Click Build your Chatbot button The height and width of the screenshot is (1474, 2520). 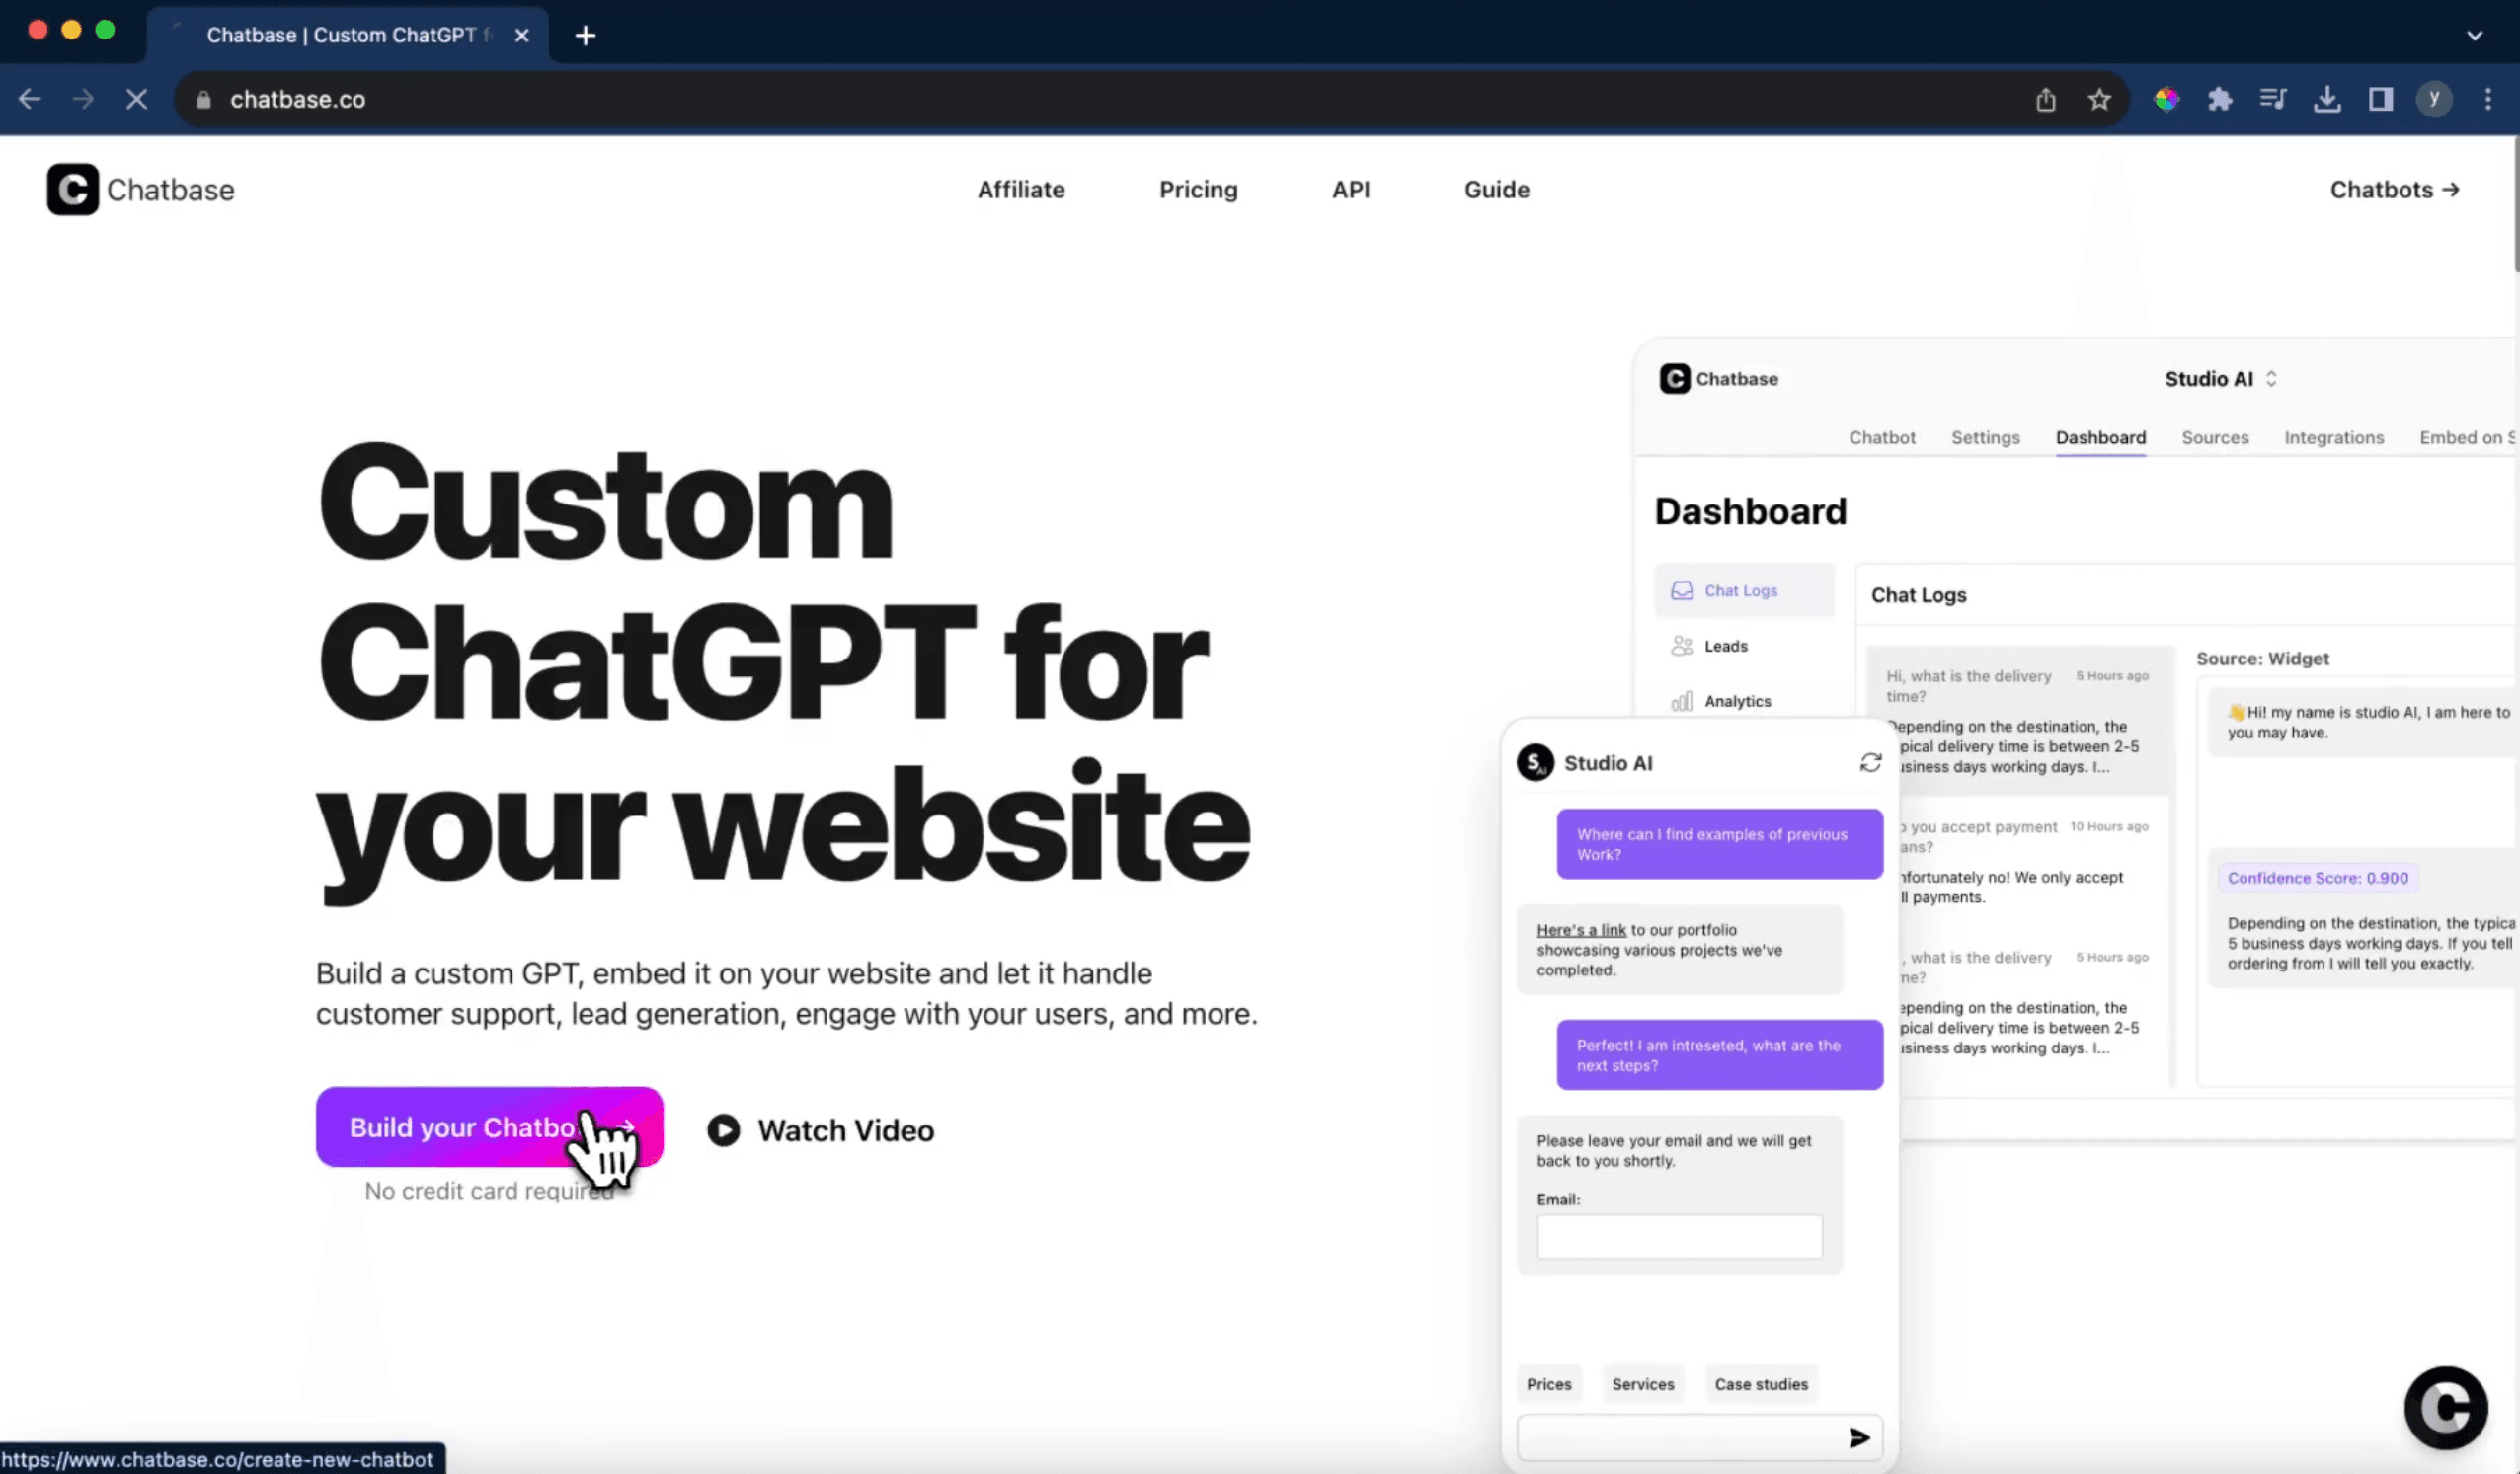489,1127
